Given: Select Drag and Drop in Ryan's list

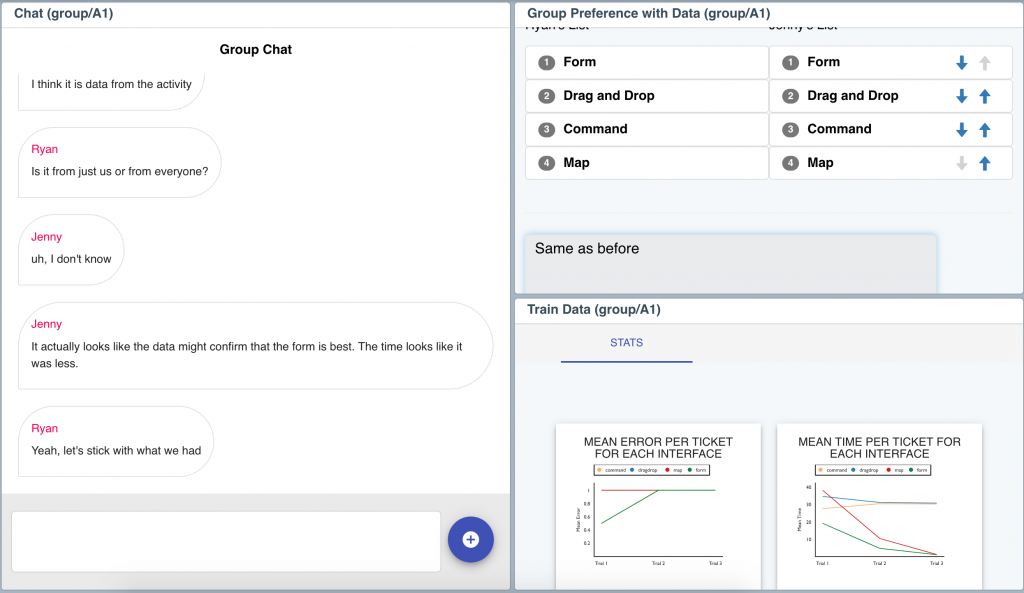Looking at the screenshot, I should 646,96.
